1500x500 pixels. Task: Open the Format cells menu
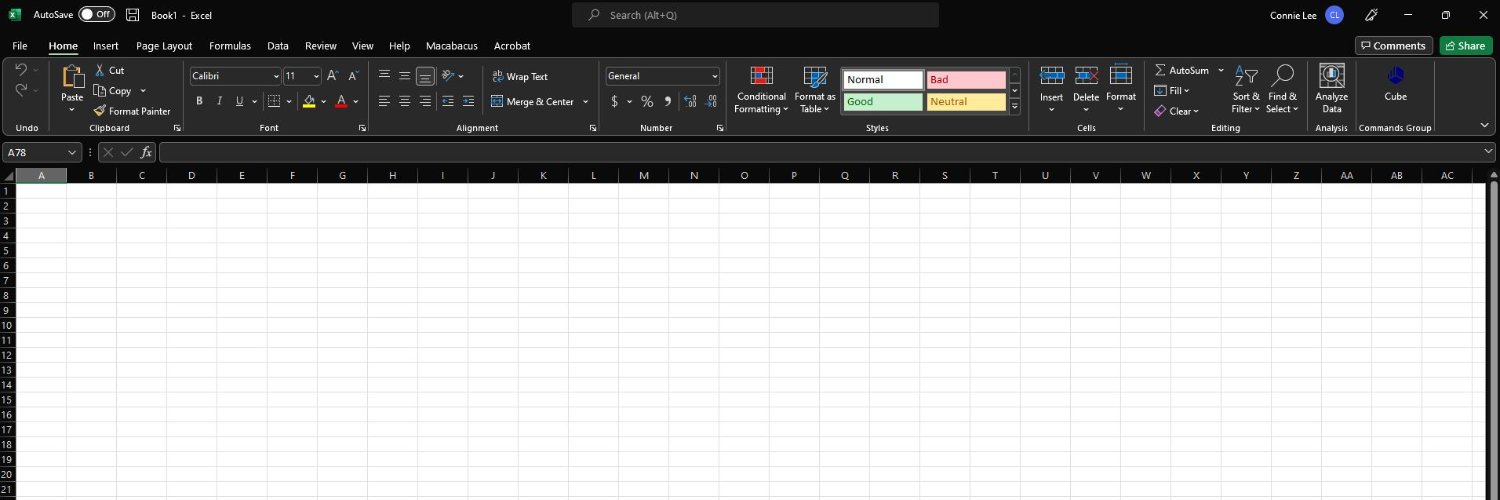click(x=1121, y=90)
